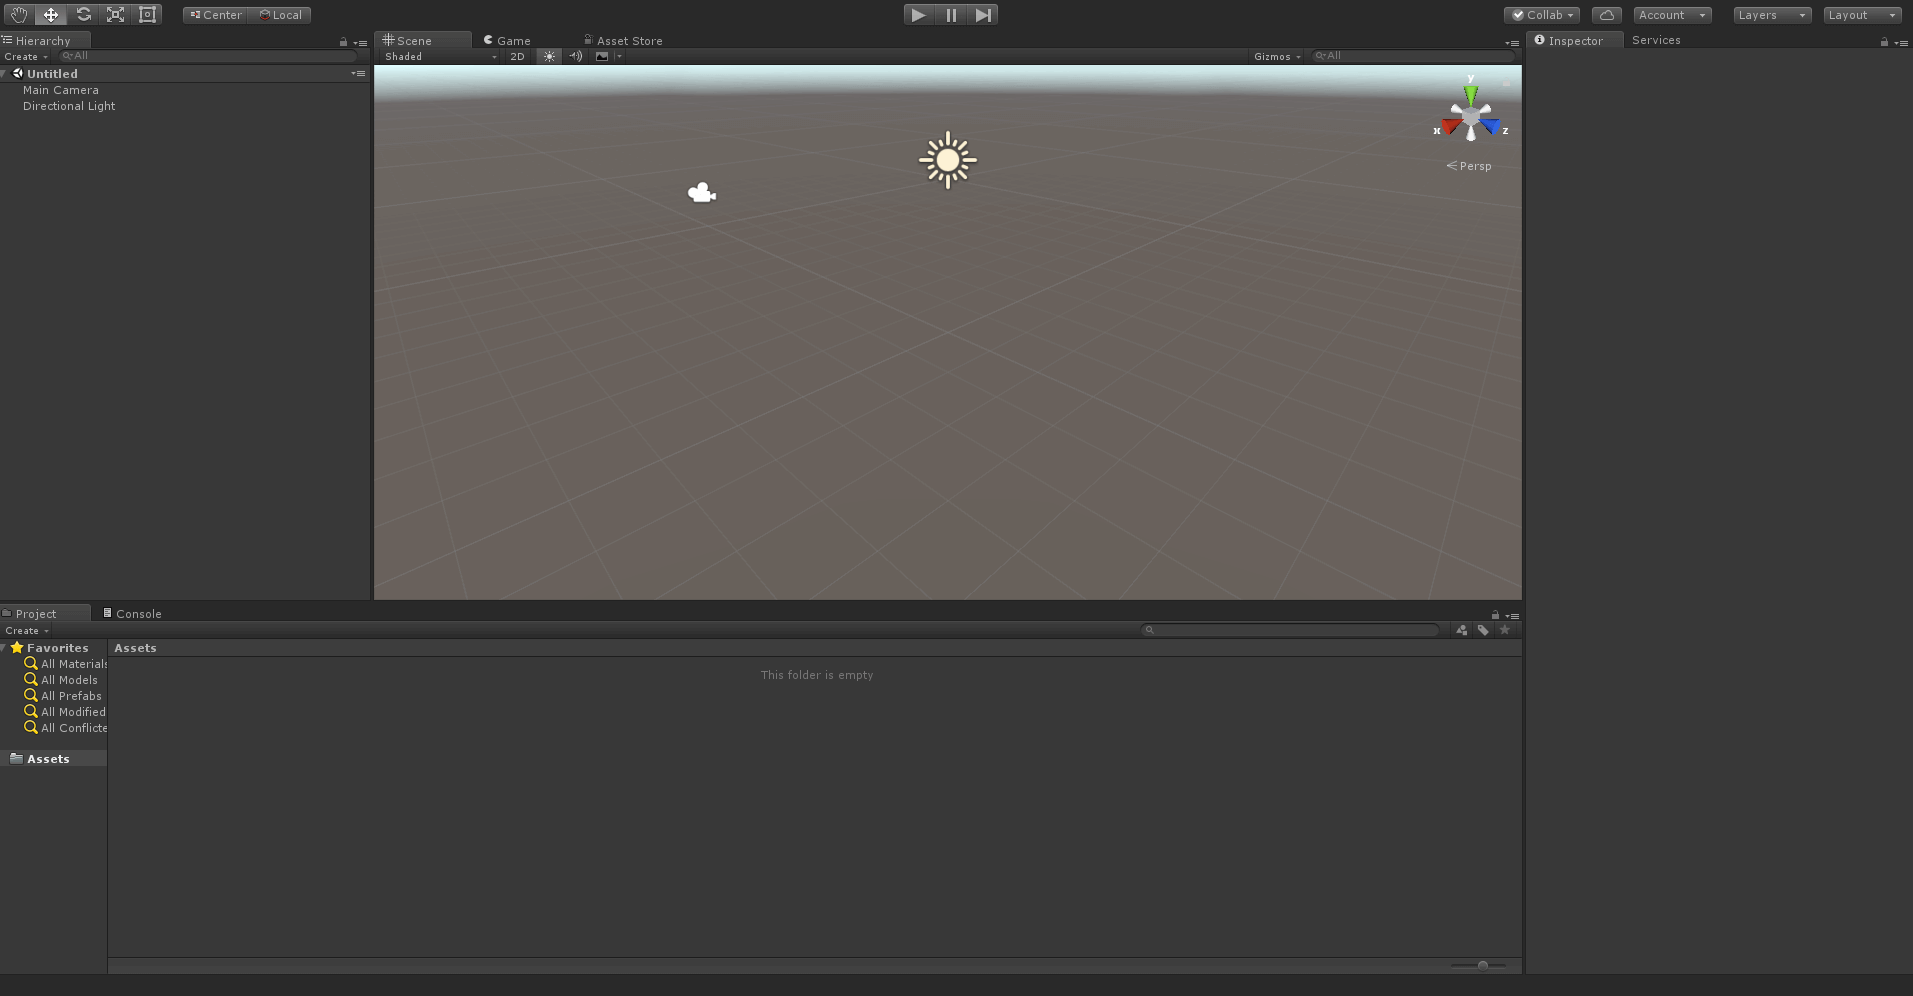This screenshot has height=996, width=1913.
Task: Switch to the Scene tab
Action: click(x=421, y=40)
